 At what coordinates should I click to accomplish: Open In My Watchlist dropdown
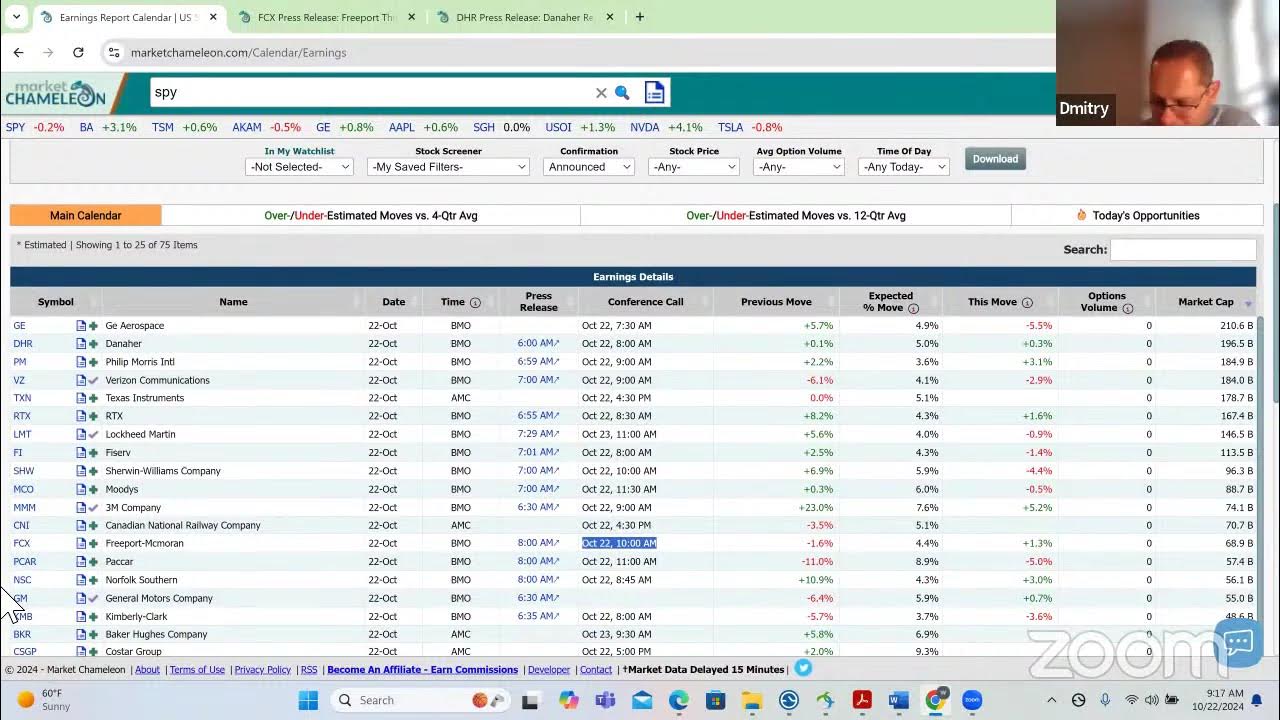tap(299, 167)
